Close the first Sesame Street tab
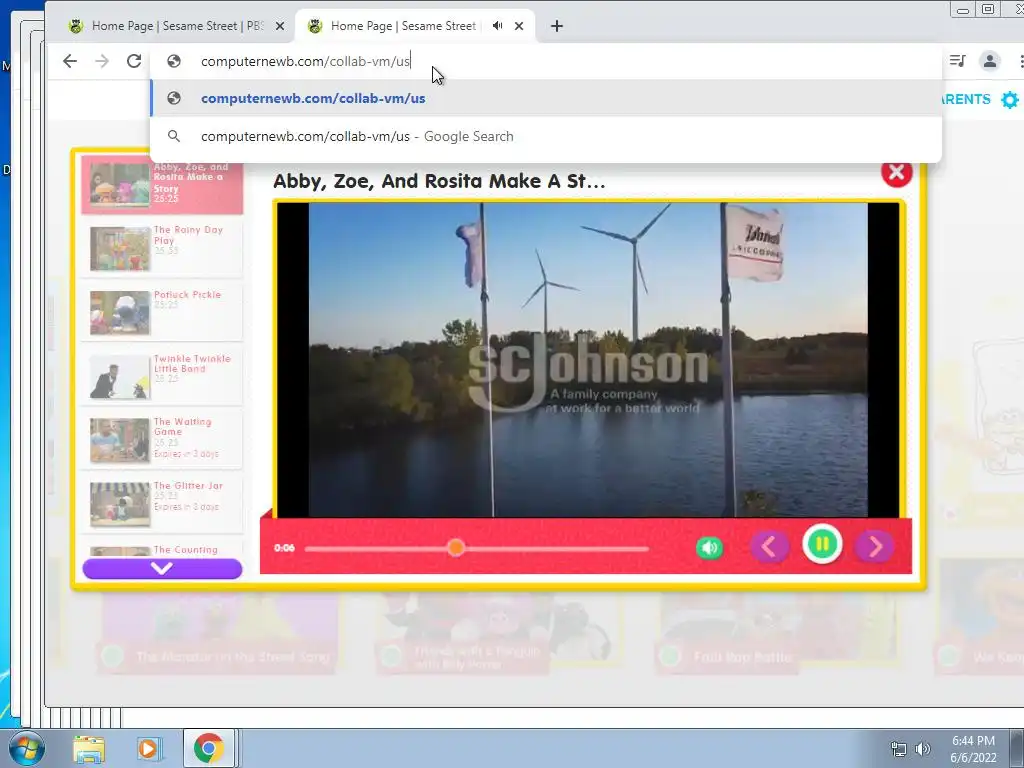This screenshot has height=768, width=1024. click(x=280, y=26)
